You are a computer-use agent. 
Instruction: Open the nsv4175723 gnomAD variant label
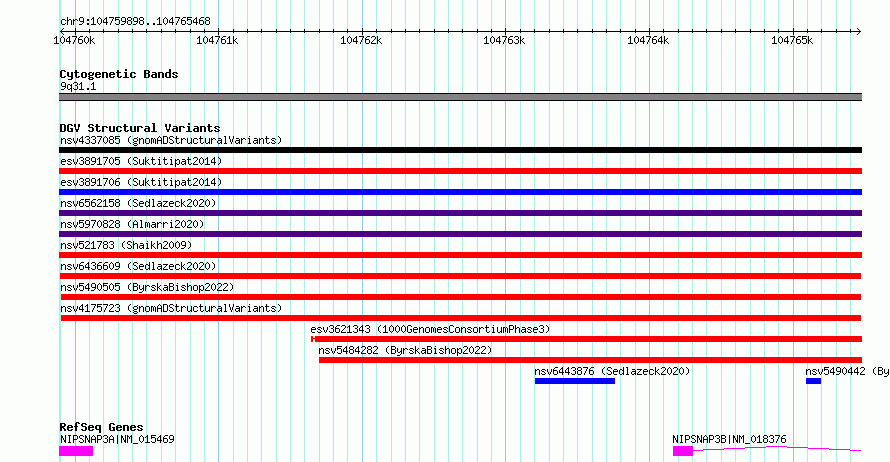coord(171,308)
